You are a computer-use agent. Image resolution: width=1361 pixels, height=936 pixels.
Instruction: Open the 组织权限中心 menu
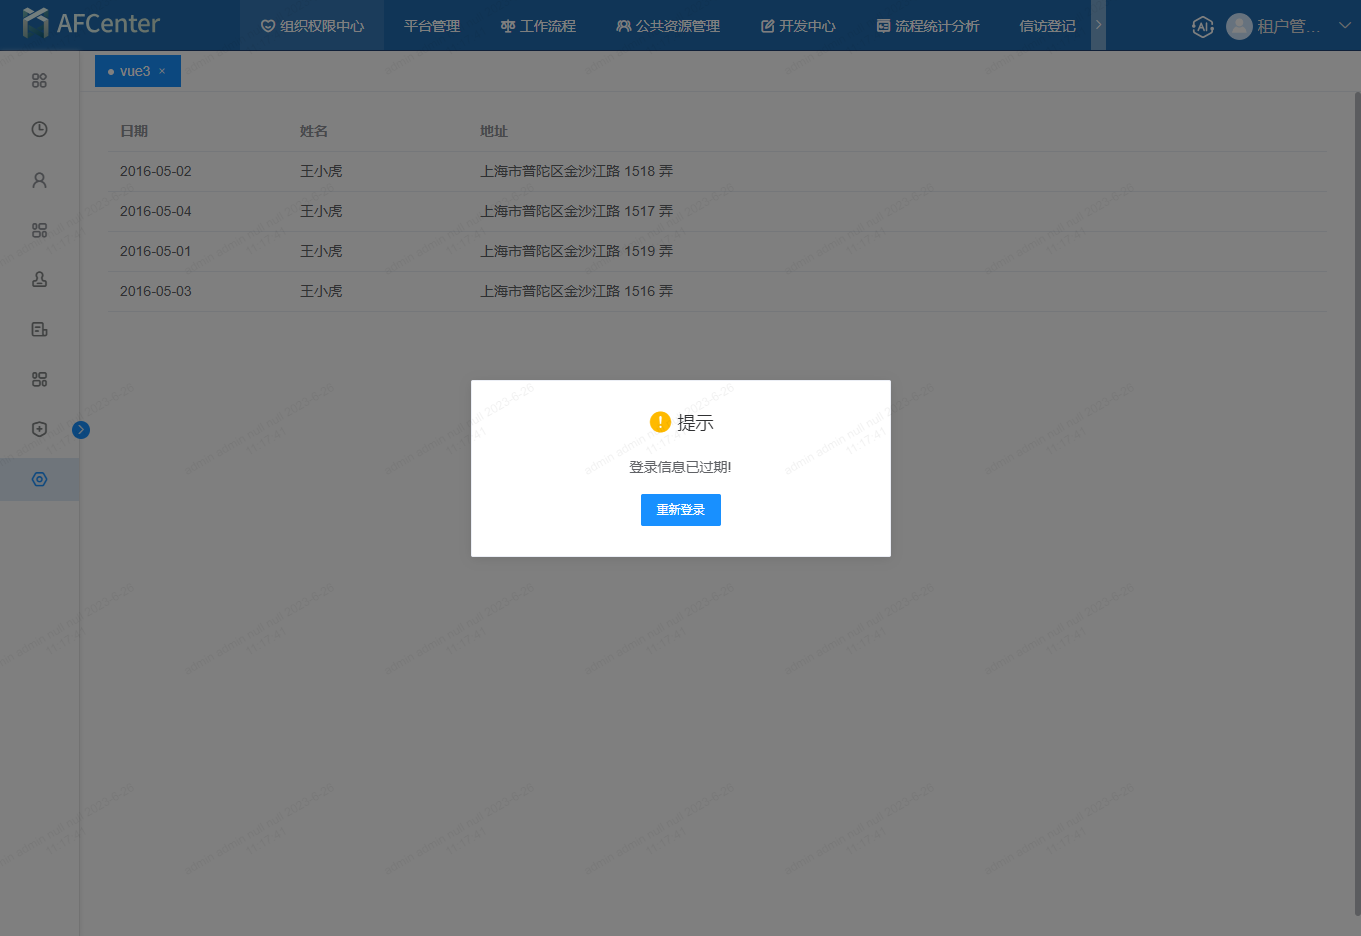tap(312, 26)
